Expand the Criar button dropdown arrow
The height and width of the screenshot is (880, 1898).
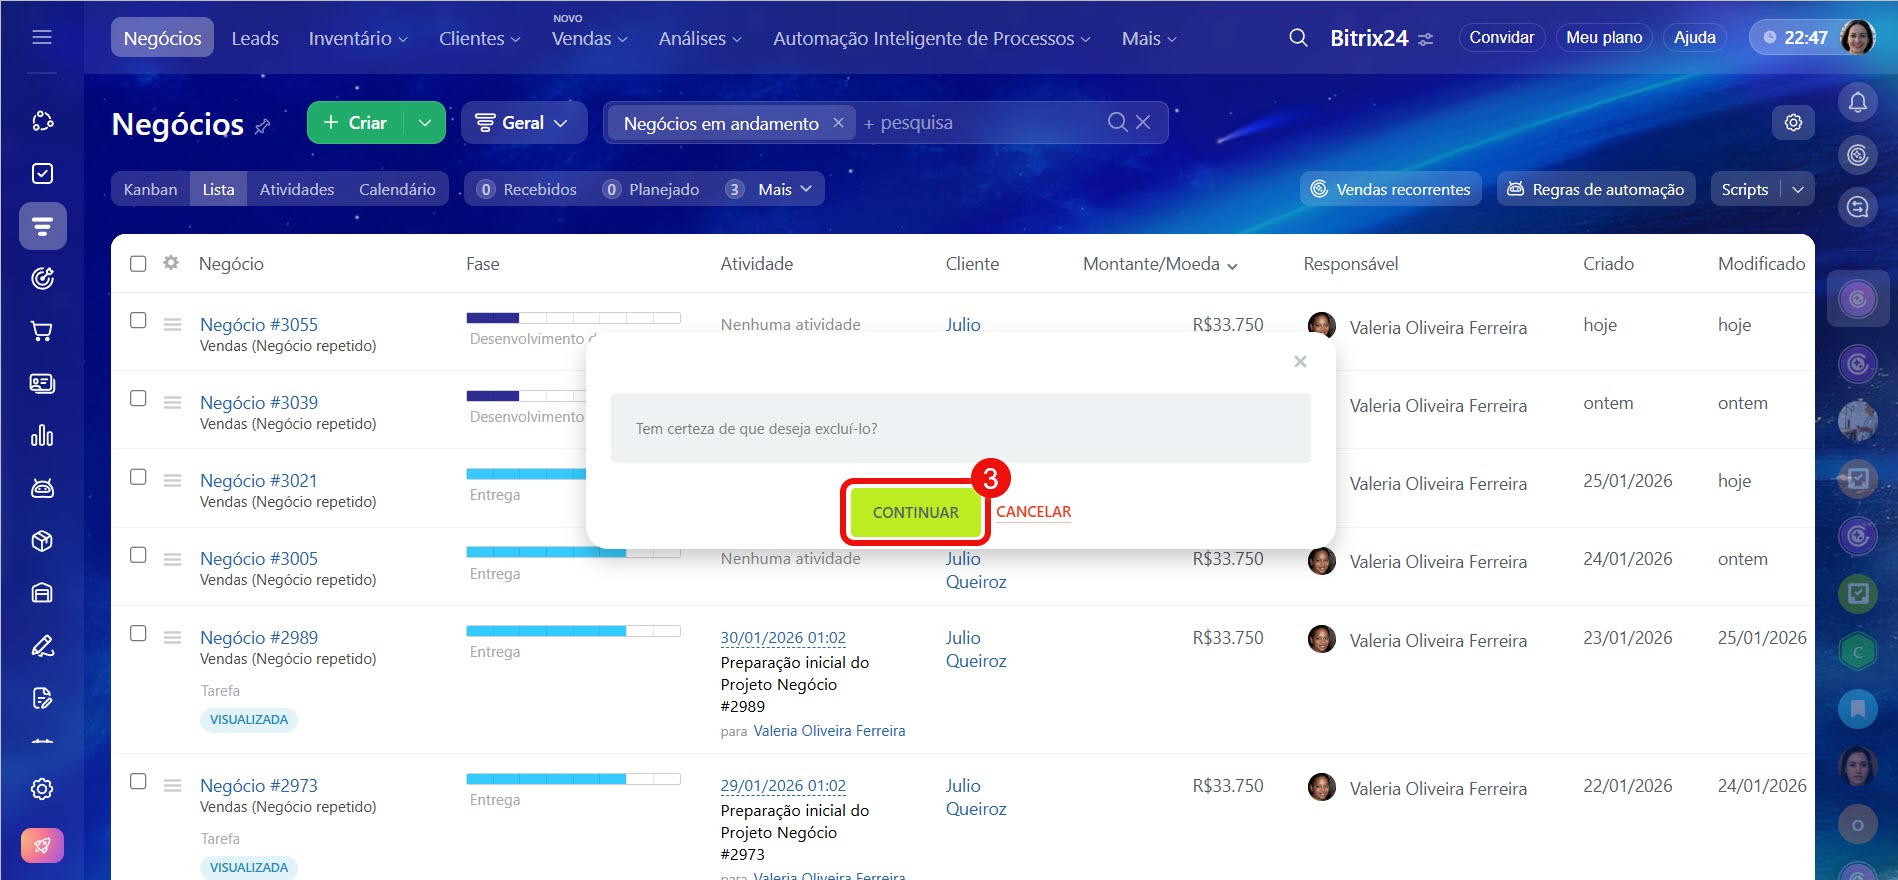pyautogui.click(x=425, y=123)
